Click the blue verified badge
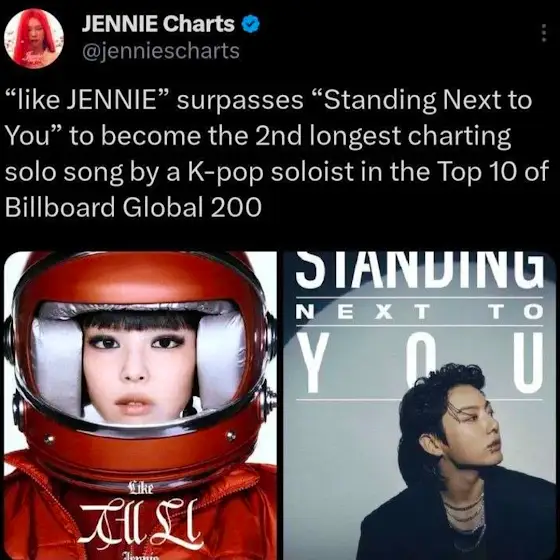560x560 pixels. [251, 24]
